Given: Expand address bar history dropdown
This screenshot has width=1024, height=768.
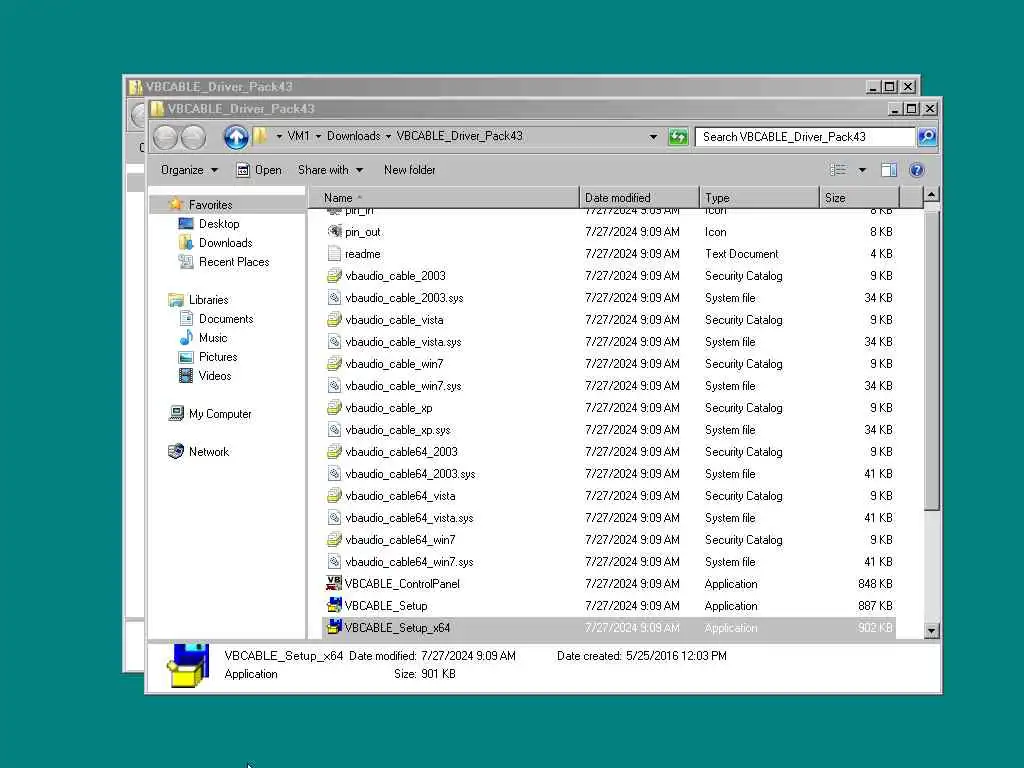Looking at the screenshot, I should pyautogui.click(x=653, y=136).
